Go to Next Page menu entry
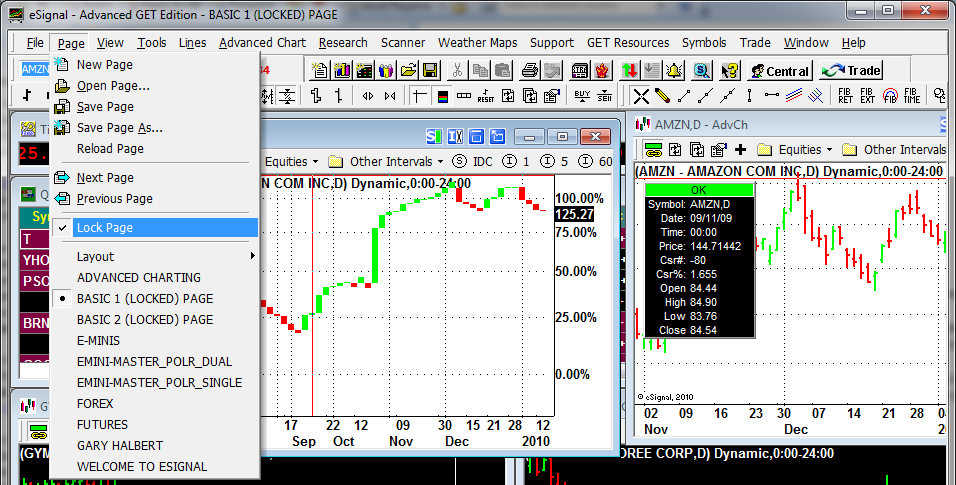 tap(155, 178)
